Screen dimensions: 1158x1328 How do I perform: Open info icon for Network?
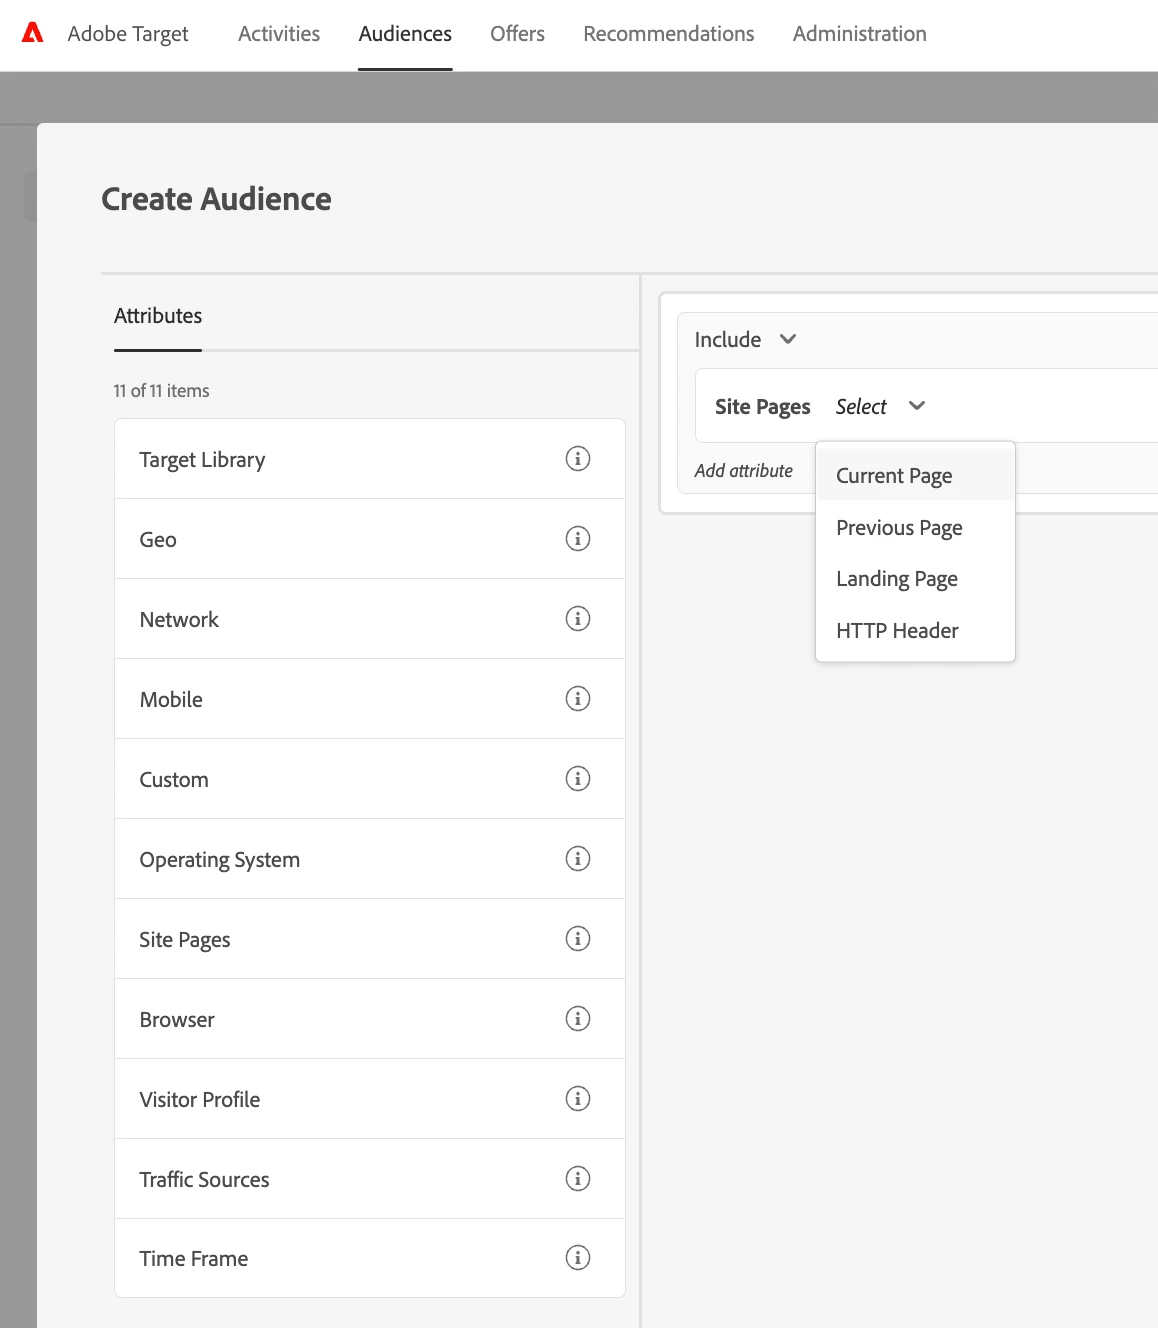pos(578,619)
